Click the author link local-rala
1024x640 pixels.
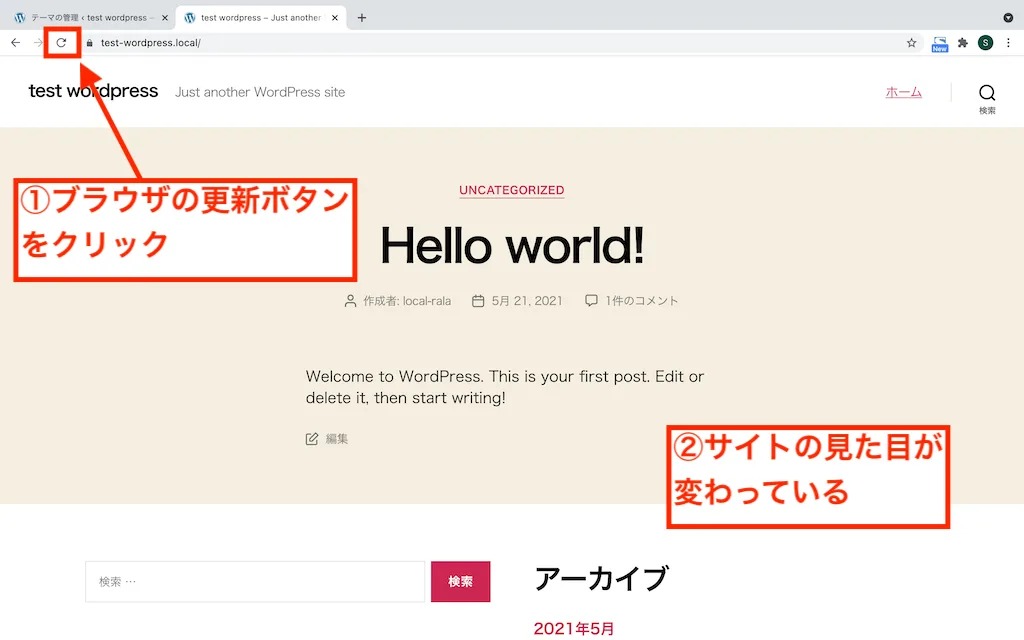(x=427, y=300)
